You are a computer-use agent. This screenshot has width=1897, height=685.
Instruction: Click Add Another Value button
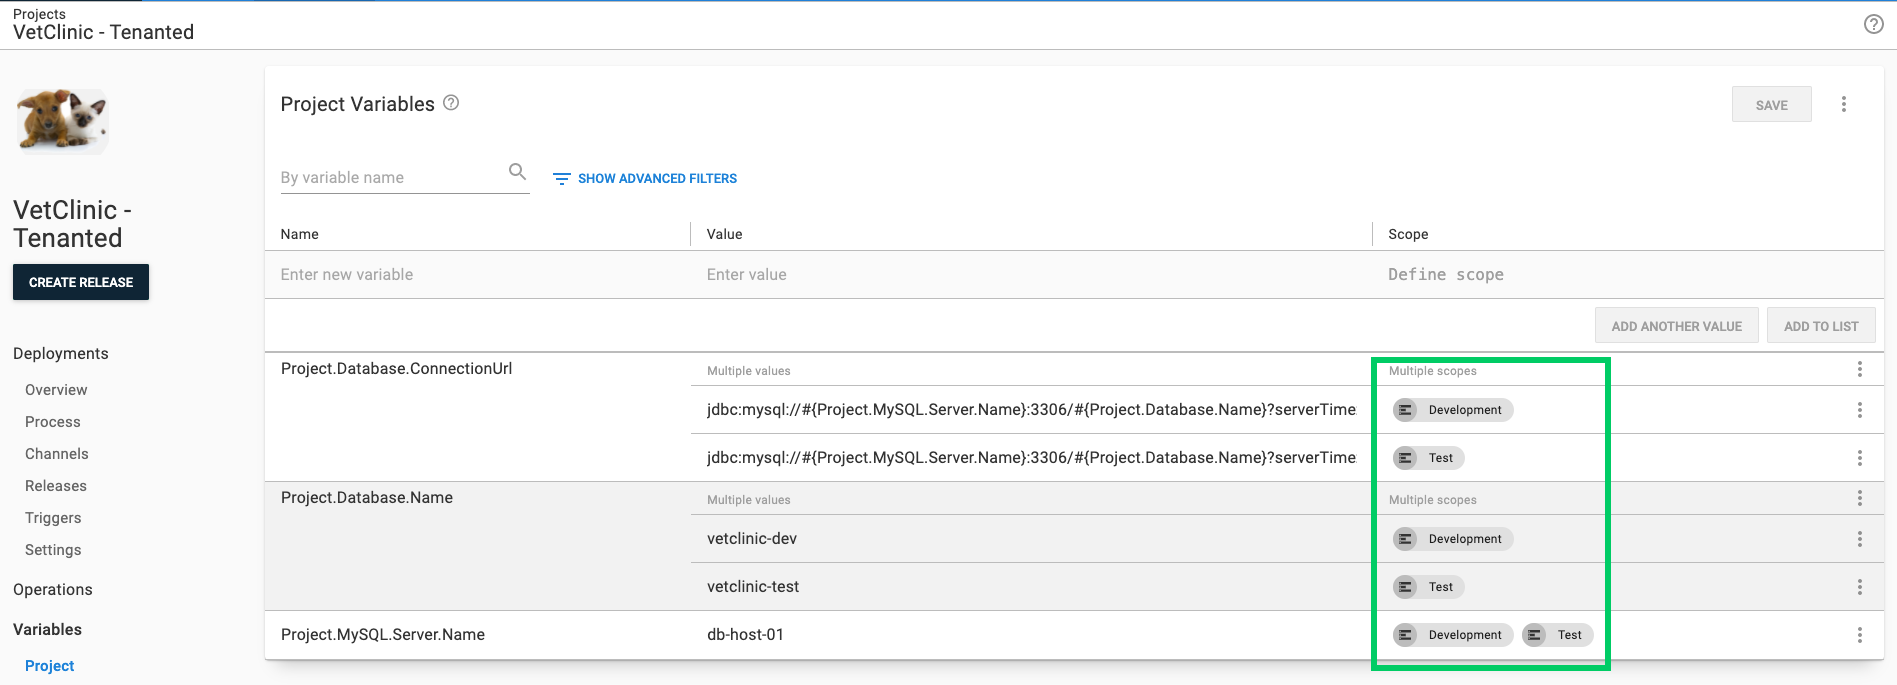coord(1676,326)
